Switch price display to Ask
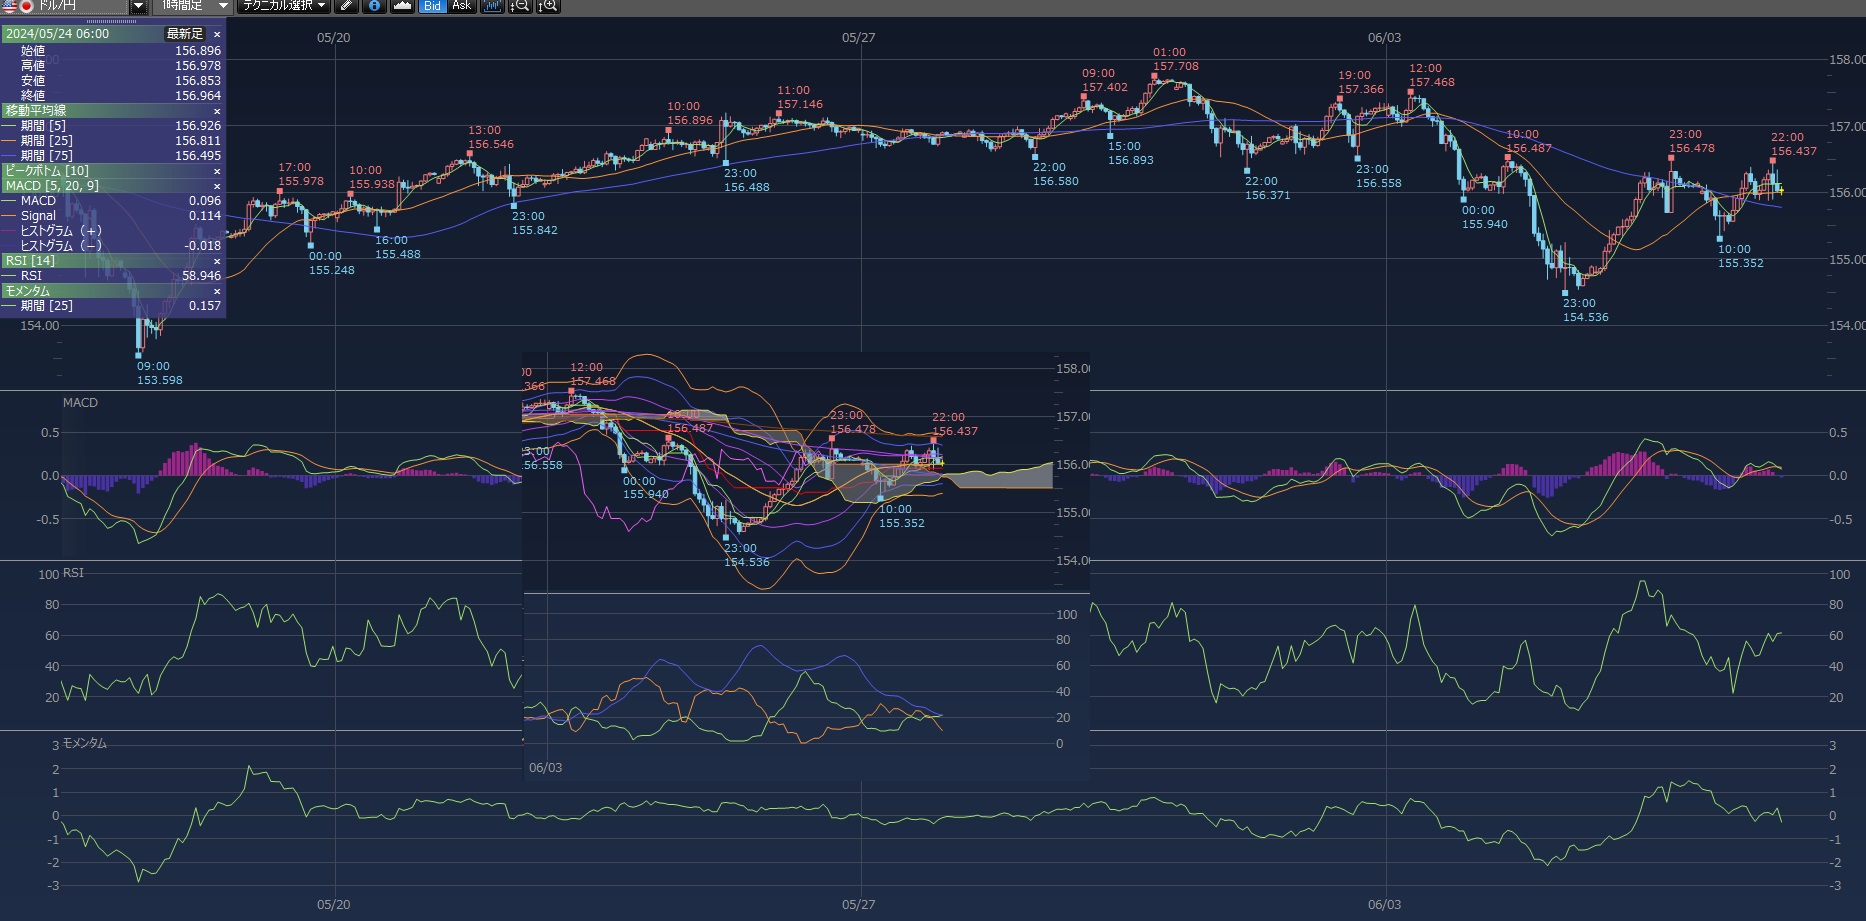This screenshot has height=921, width=1866. (x=461, y=6)
